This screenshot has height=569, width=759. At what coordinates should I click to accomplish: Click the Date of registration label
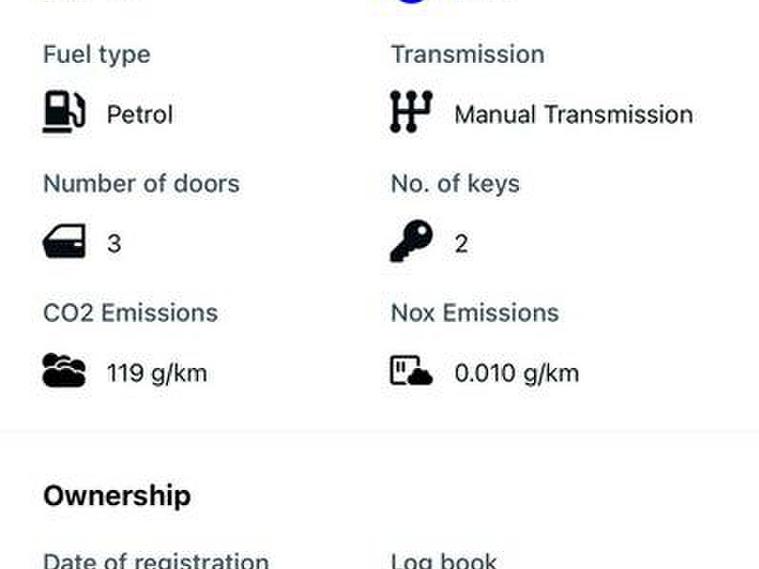(x=156, y=560)
